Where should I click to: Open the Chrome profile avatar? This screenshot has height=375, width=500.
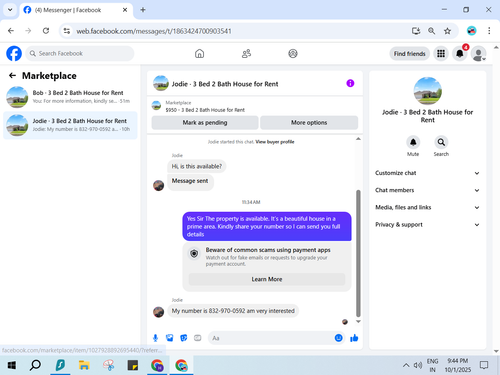(471, 31)
